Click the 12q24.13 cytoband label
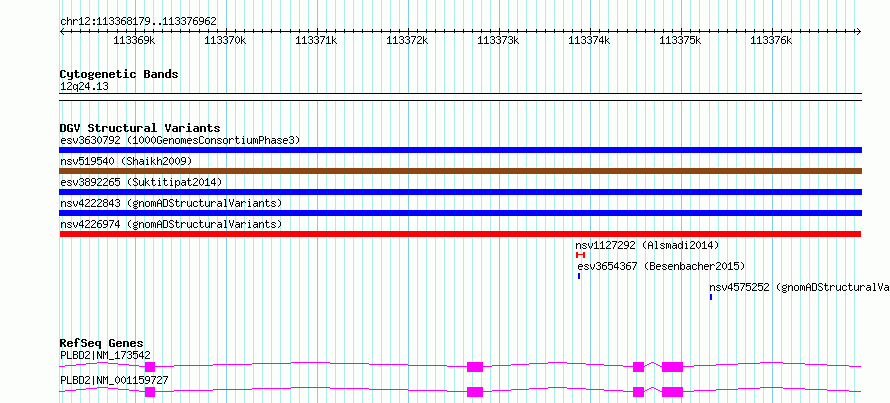Screen dimensions: 890x403 coord(84,87)
